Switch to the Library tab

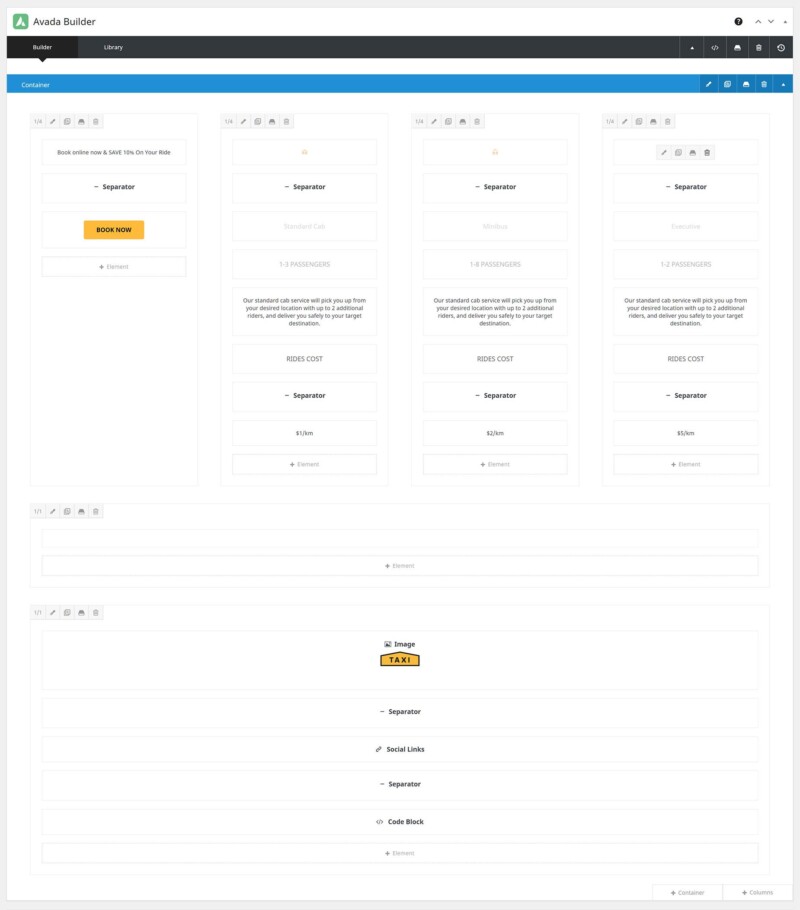[112, 47]
